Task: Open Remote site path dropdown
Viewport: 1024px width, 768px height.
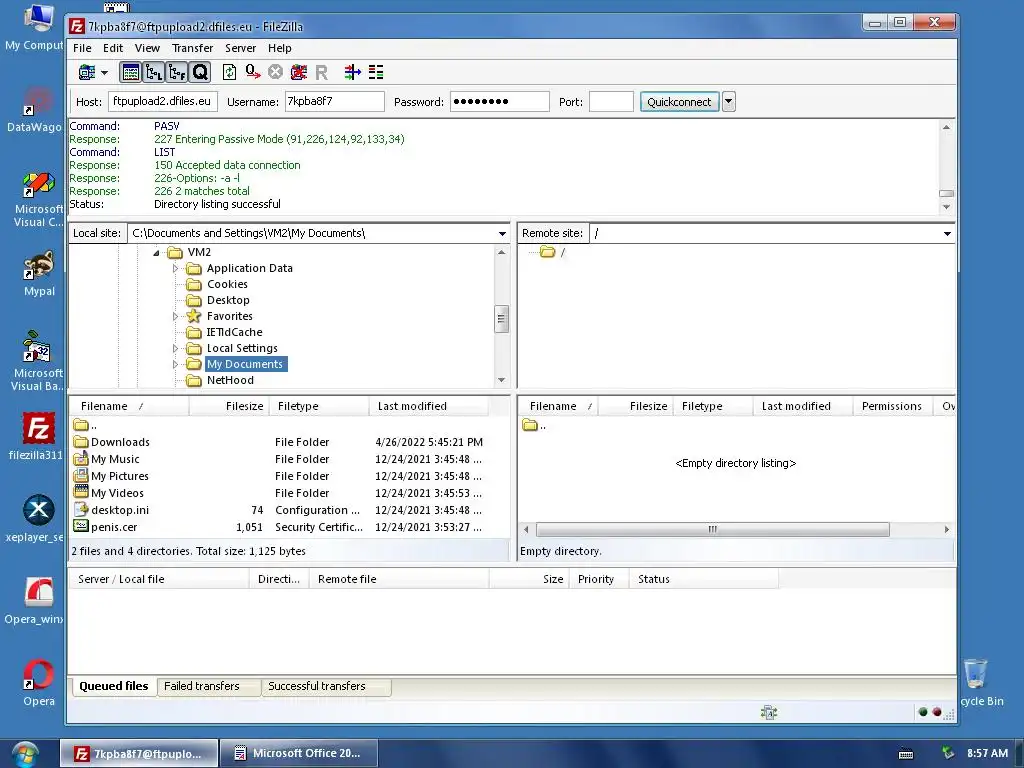Action: (x=947, y=234)
